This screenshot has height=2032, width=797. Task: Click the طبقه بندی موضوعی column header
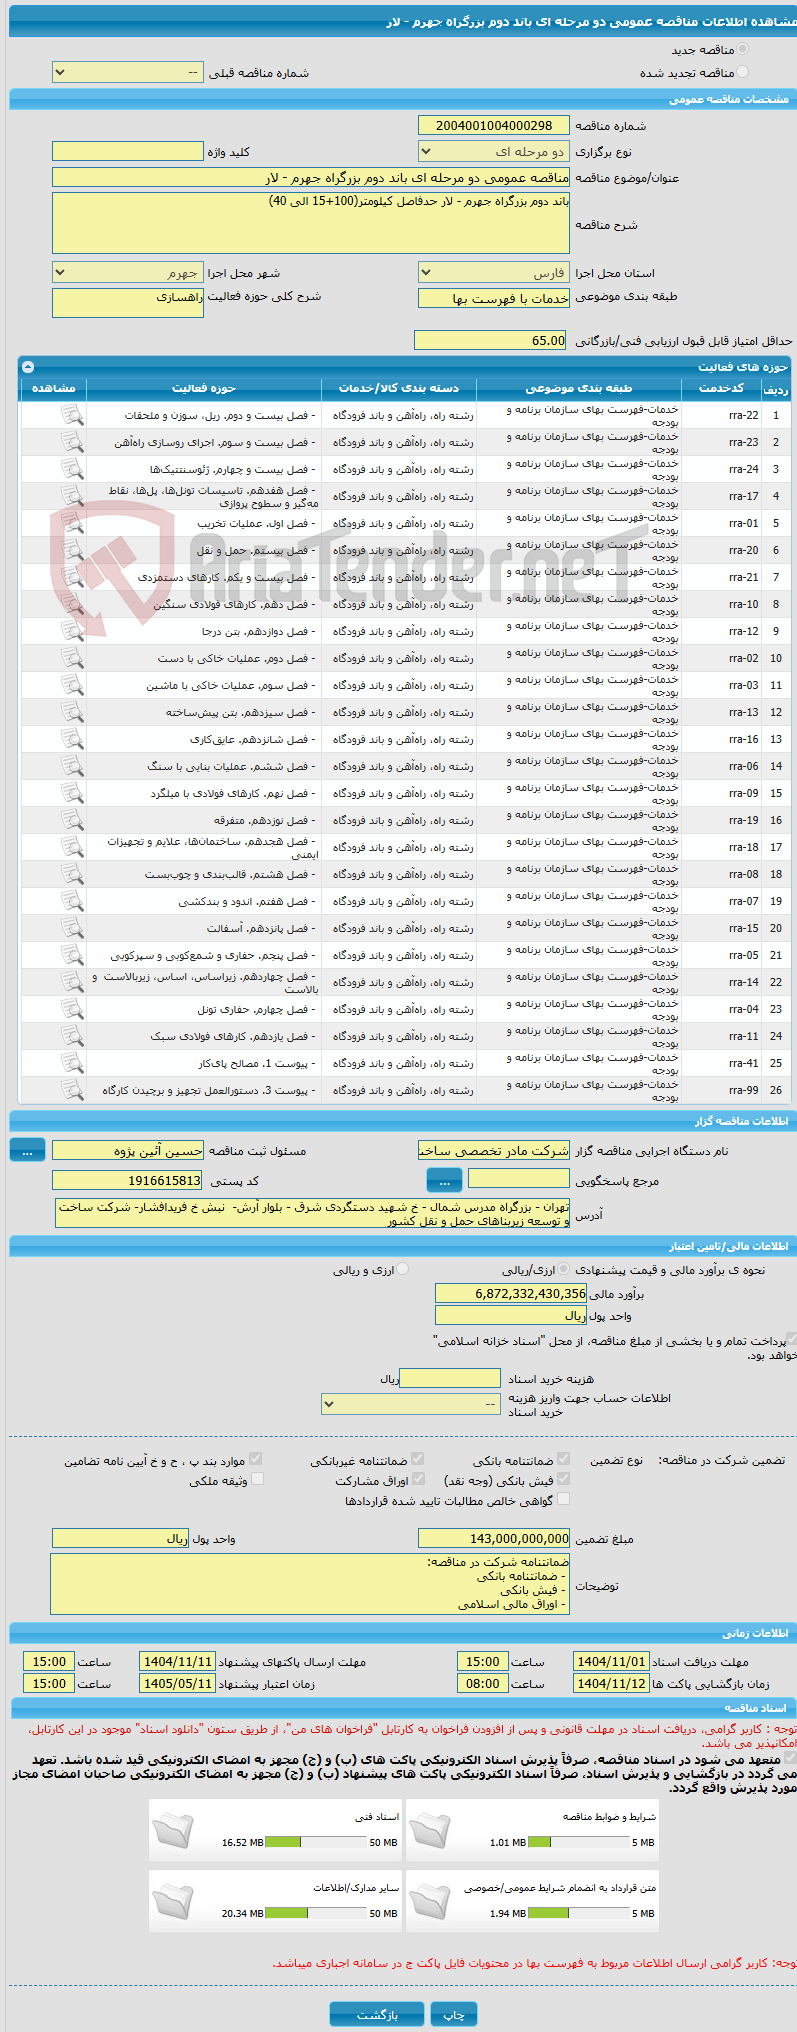[x=579, y=388]
